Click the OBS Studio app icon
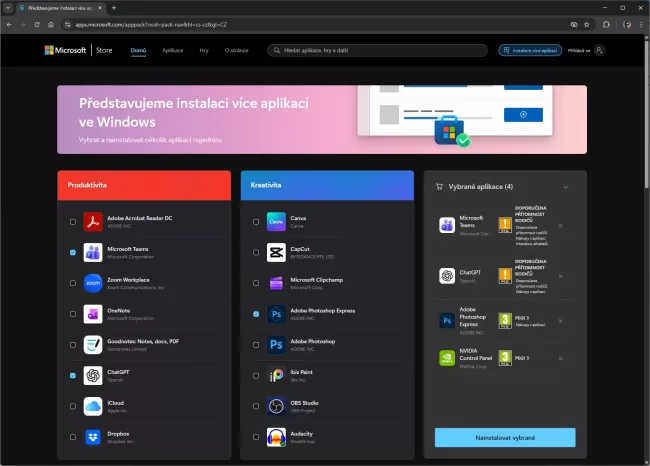Viewport: 650px width, 466px height. [x=276, y=406]
